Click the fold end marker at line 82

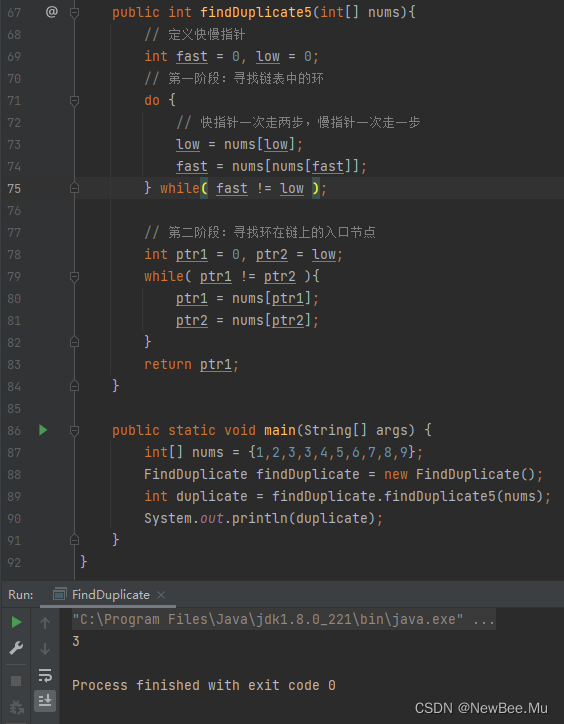pyautogui.click(x=74, y=342)
